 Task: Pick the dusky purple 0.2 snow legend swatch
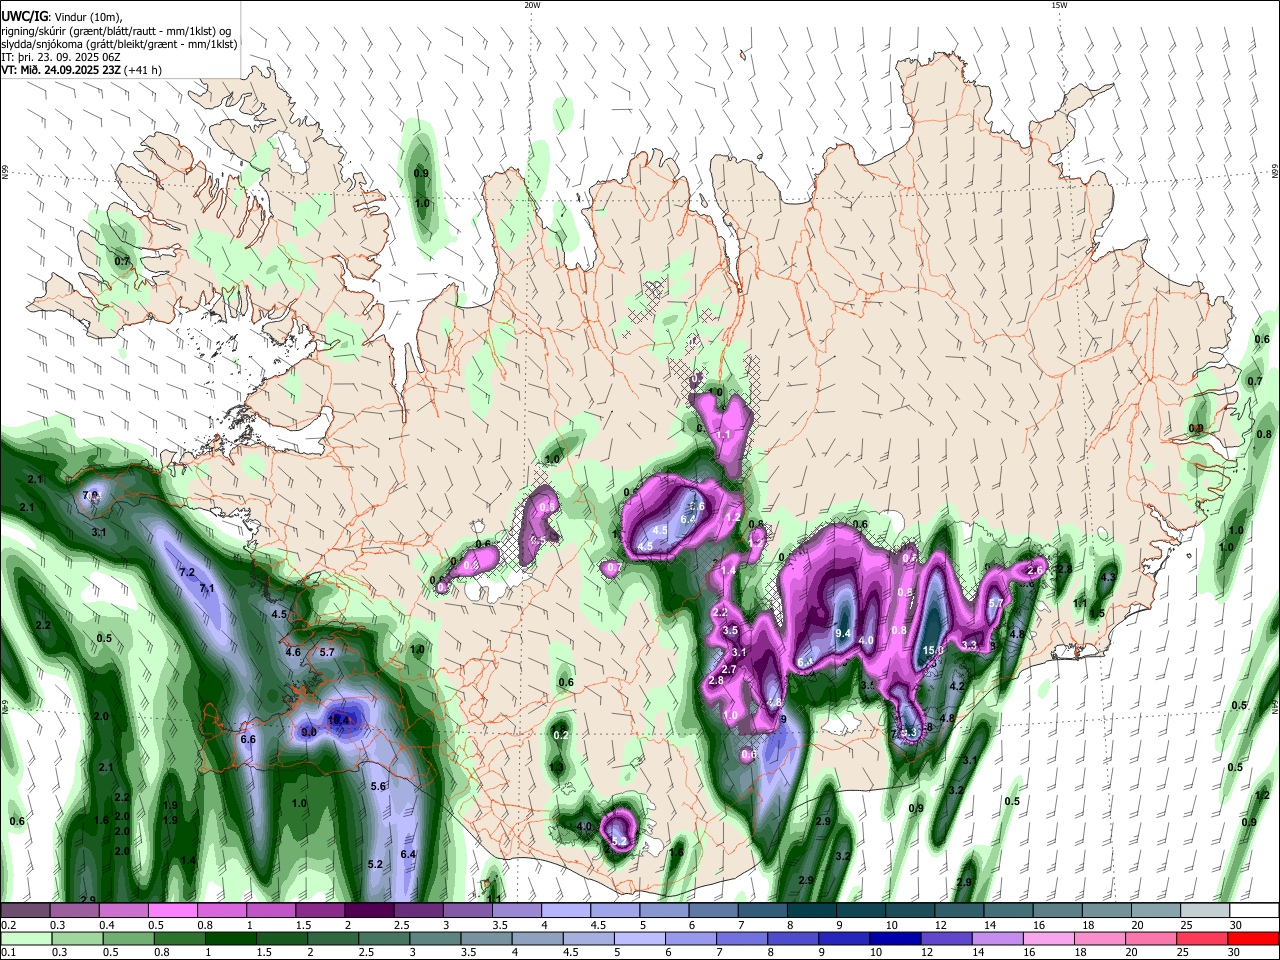tap(25, 910)
